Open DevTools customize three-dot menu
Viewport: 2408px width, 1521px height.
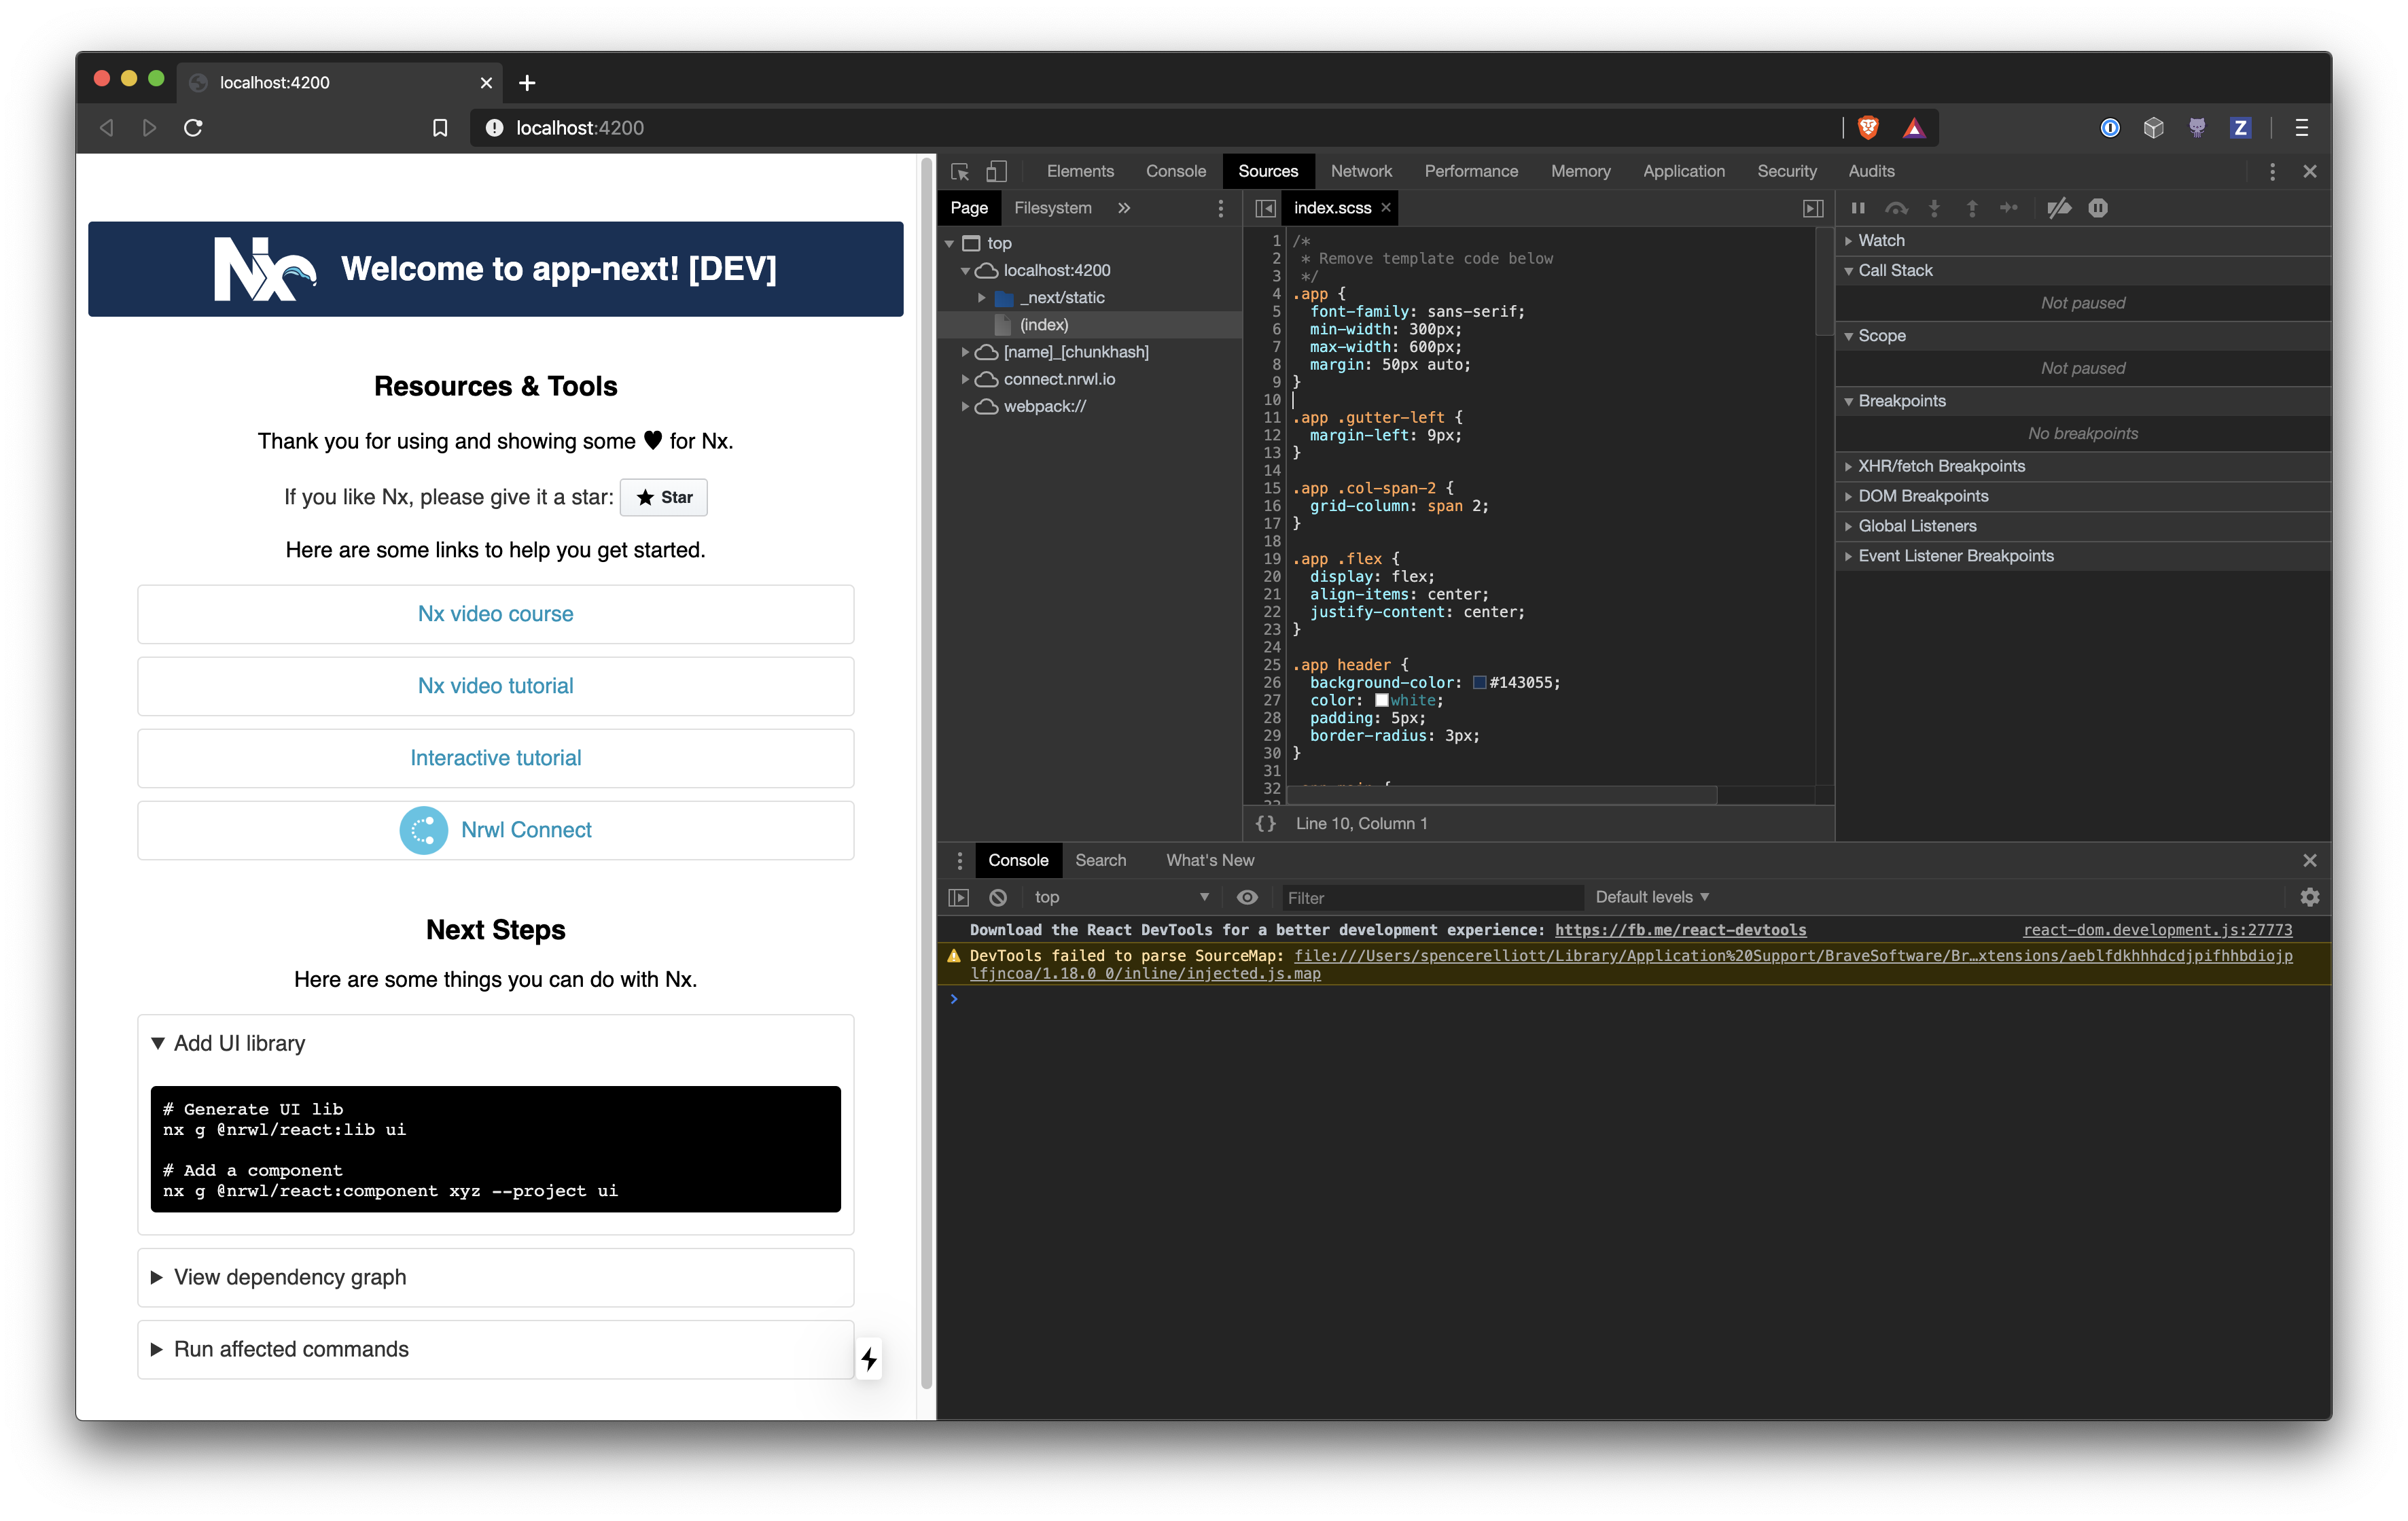click(x=2272, y=171)
